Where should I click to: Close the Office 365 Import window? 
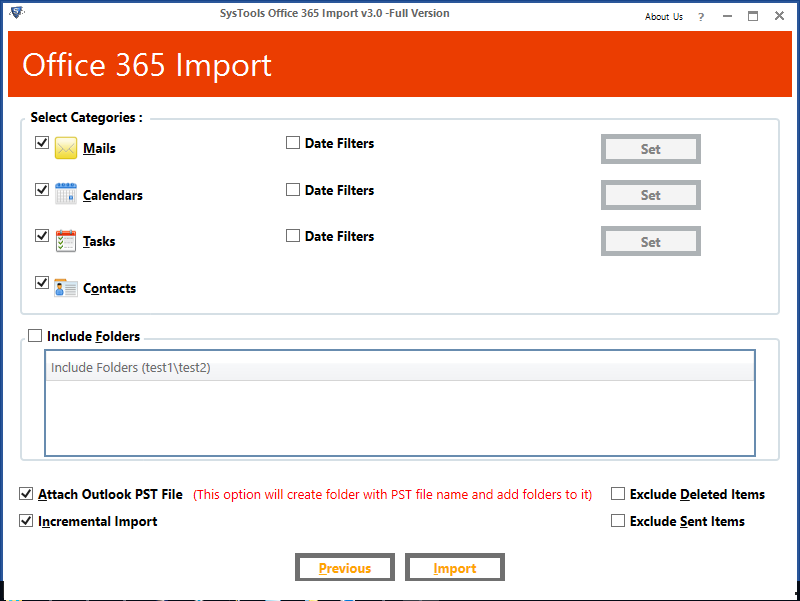click(x=779, y=16)
